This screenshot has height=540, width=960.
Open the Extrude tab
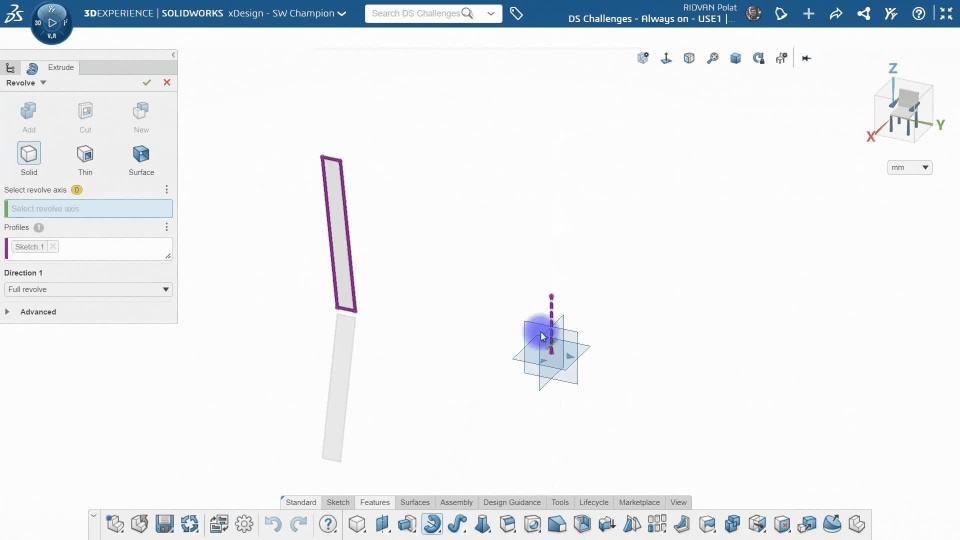pyautogui.click(x=61, y=67)
